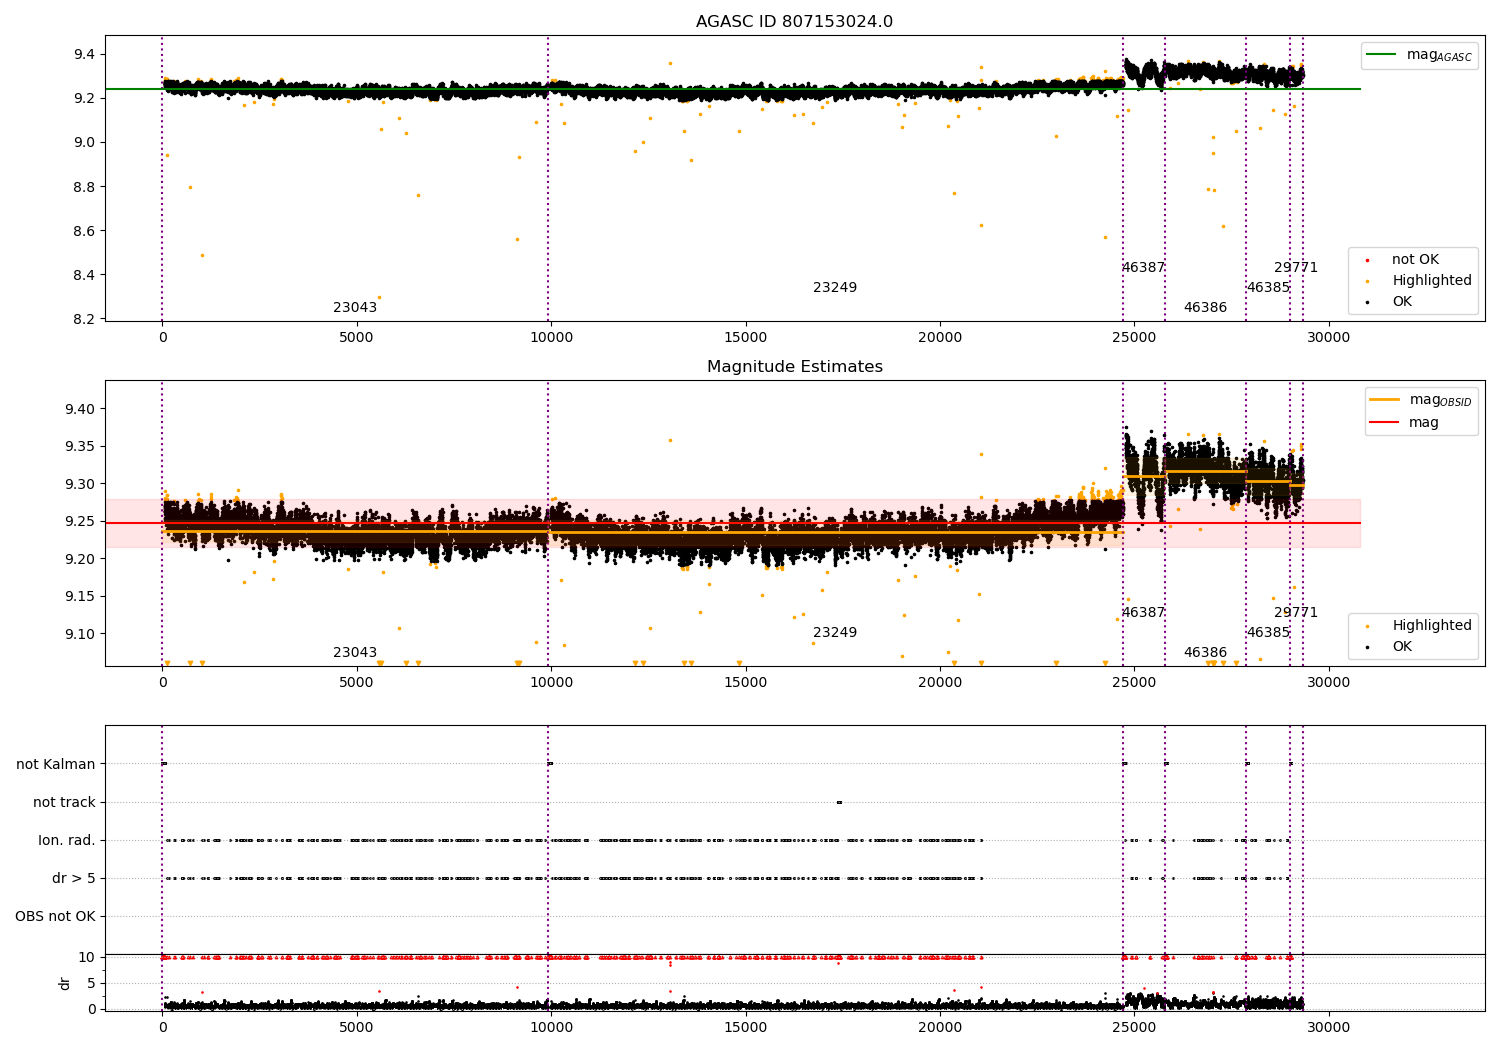
Task: Click OBSID 46386 label in AGASC plot
Action: click(x=1205, y=308)
